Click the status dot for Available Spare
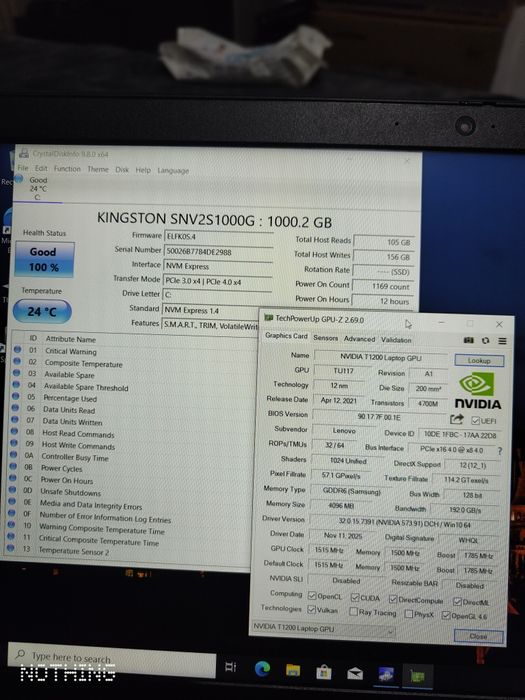Viewport: 525px width, 700px height. (17, 372)
